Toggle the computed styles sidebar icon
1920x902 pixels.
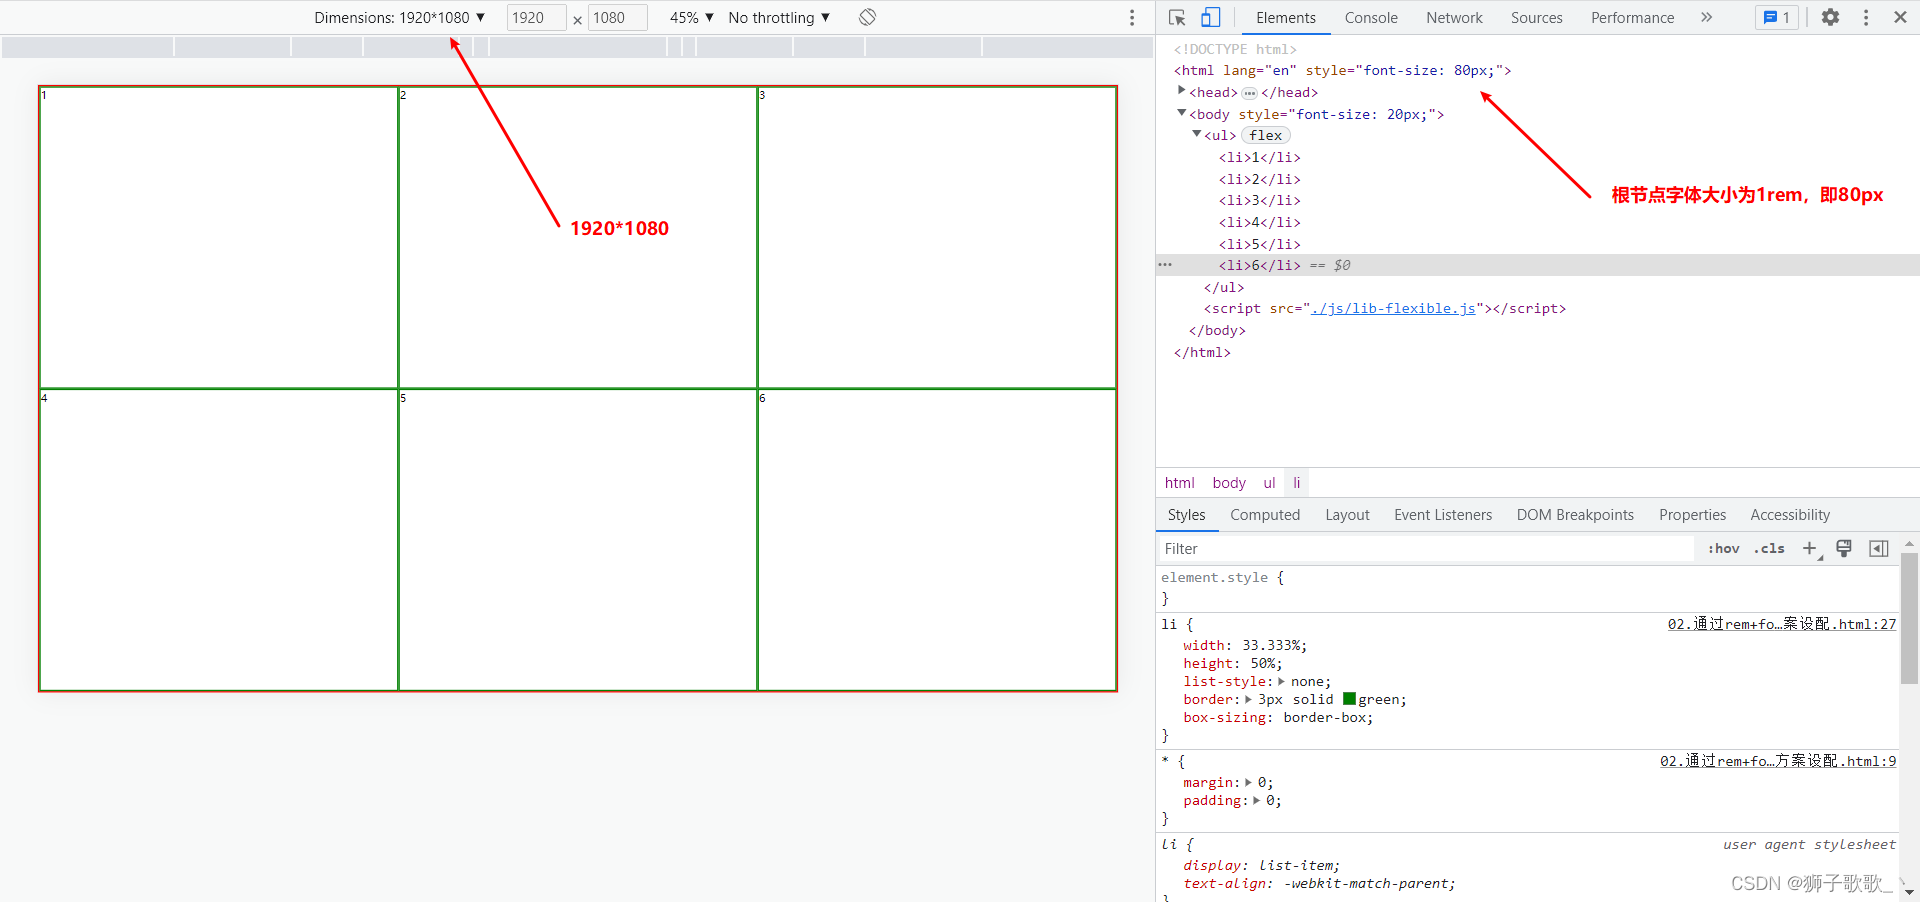[x=1879, y=548]
